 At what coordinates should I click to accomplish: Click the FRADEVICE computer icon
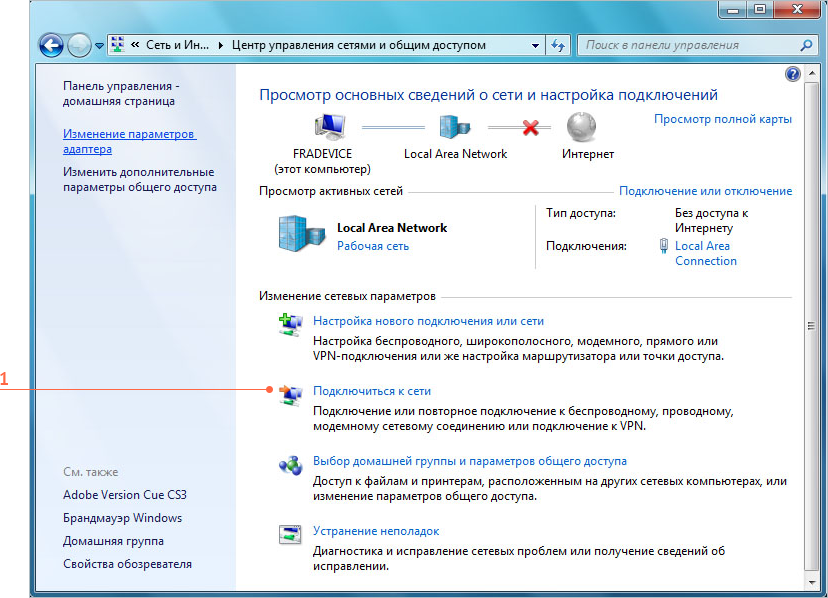[x=331, y=127]
